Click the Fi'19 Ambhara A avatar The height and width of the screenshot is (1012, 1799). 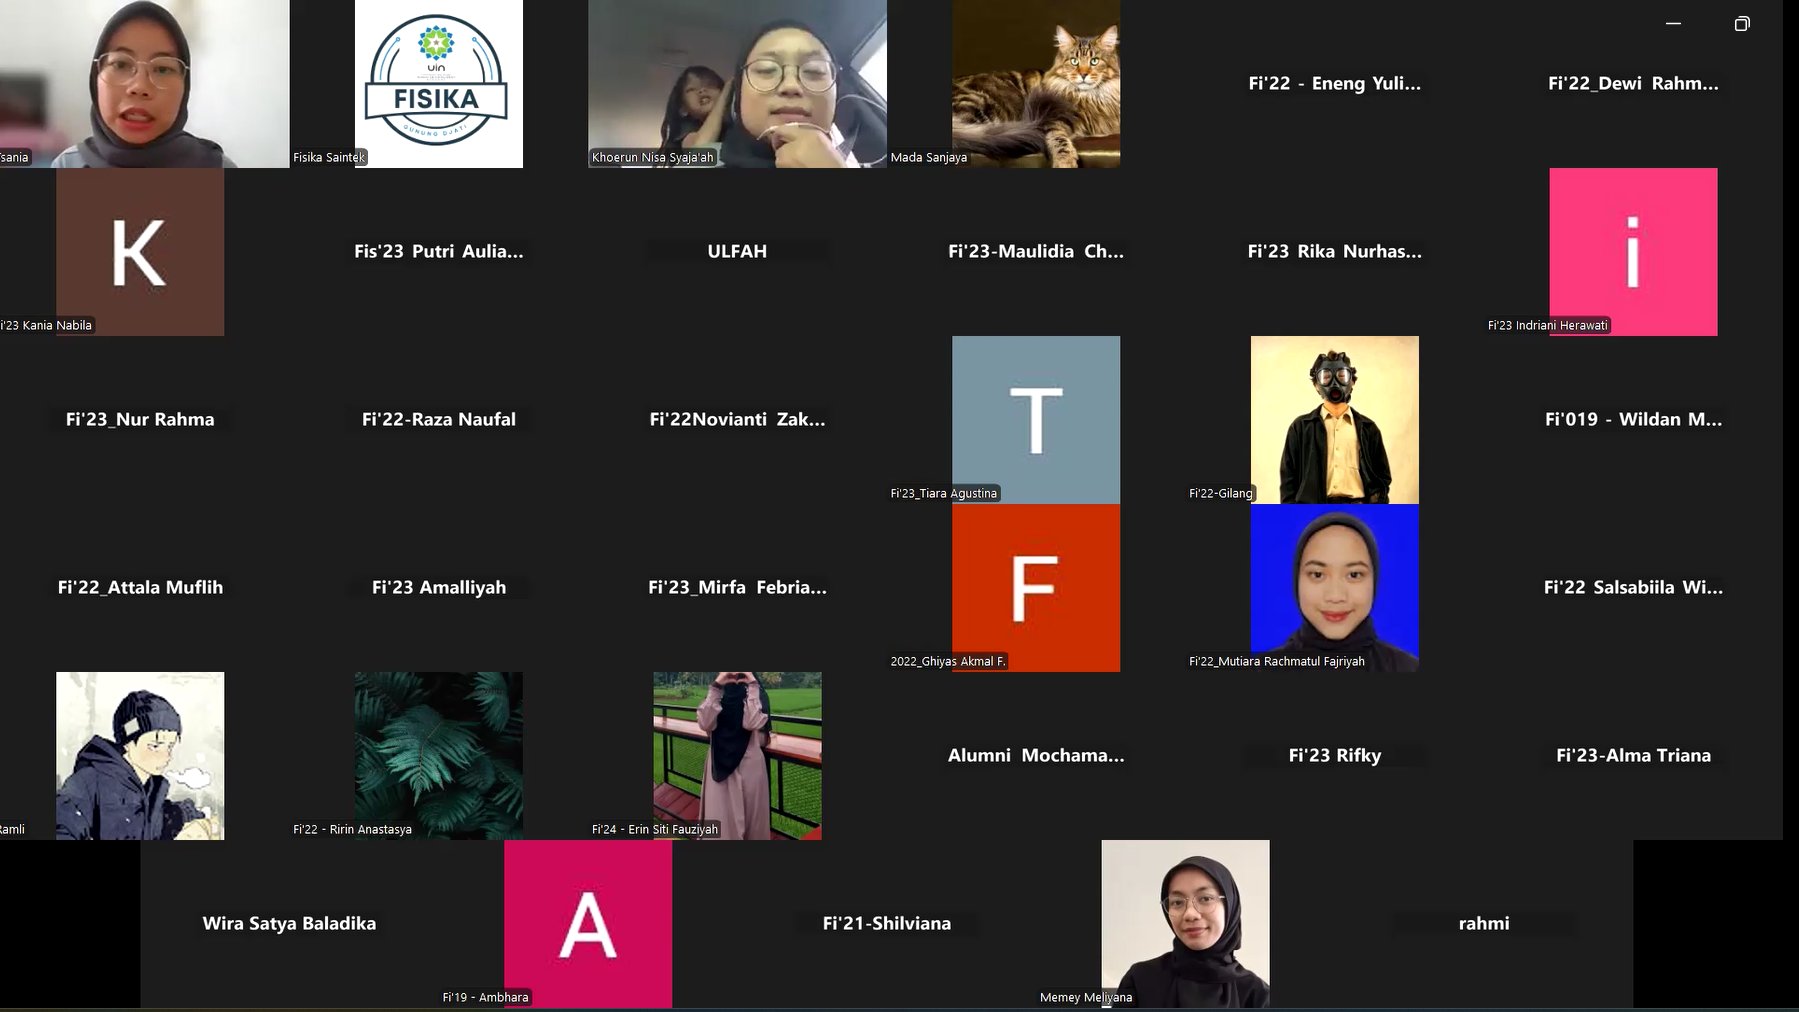(588, 924)
